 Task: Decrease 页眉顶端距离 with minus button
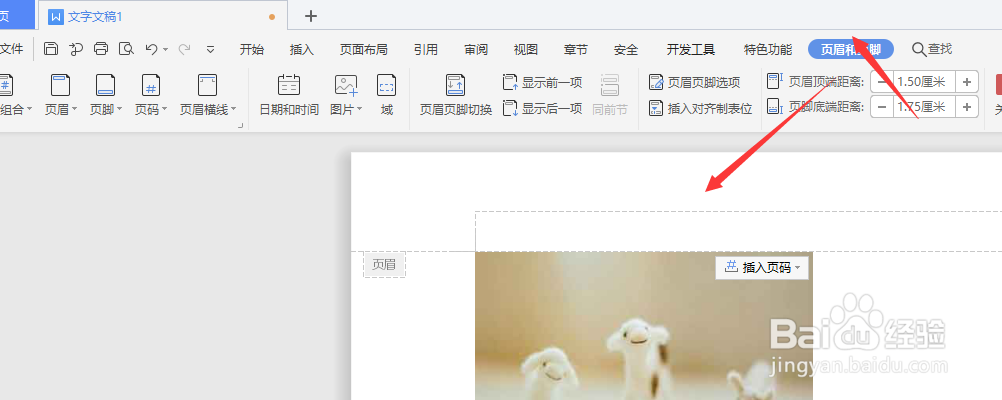point(882,82)
